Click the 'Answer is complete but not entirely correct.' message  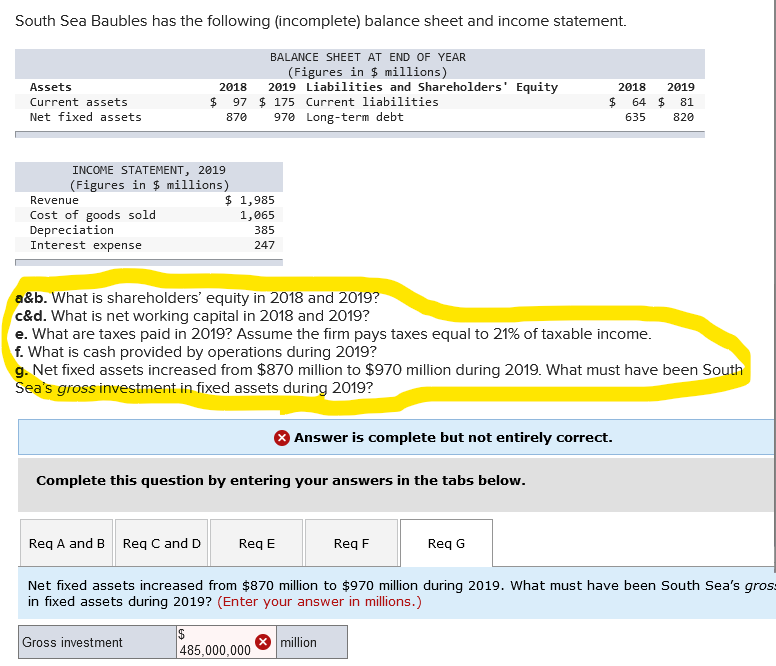pos(453,437)
